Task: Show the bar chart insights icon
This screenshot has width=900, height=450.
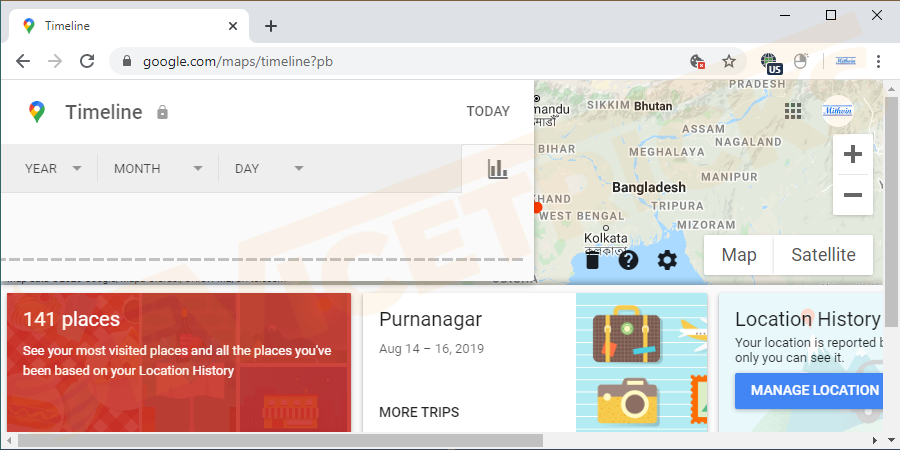Action: [497, 169]
